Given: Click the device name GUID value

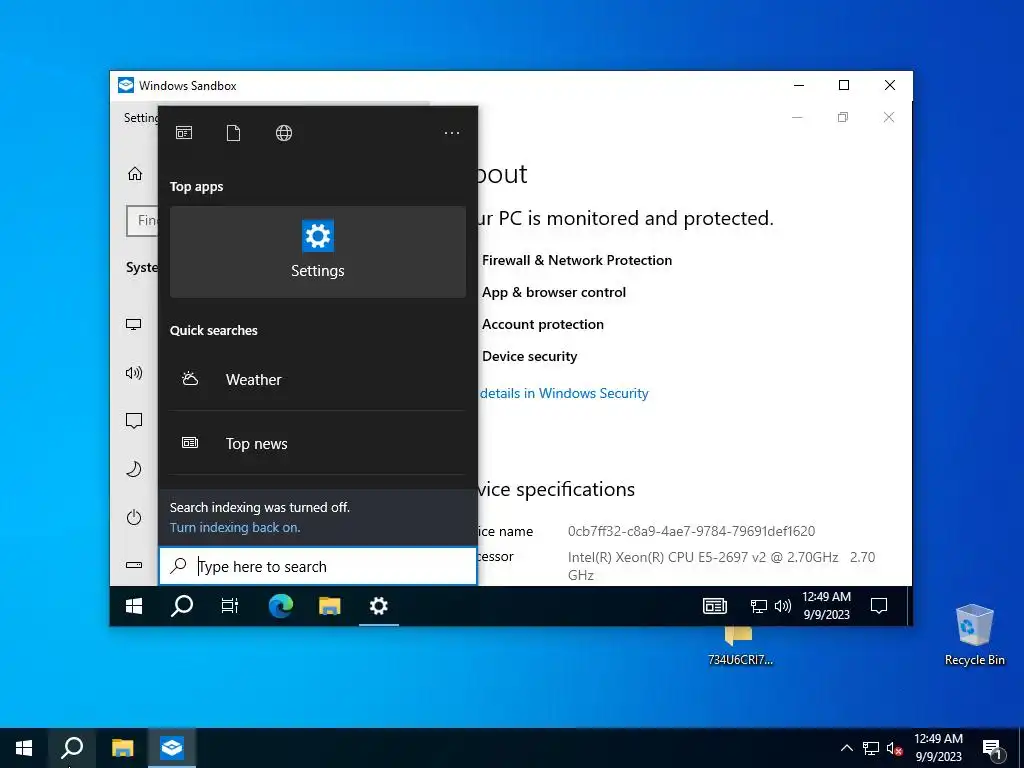Looking at the screenshot, I should 692,531.
